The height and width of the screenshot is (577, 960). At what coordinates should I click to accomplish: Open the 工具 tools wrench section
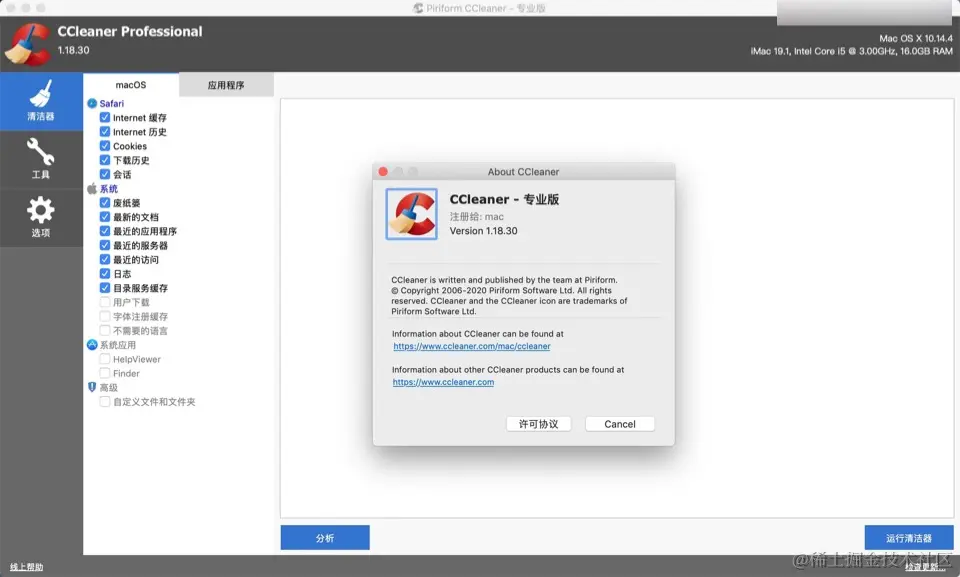click(41, 159)
